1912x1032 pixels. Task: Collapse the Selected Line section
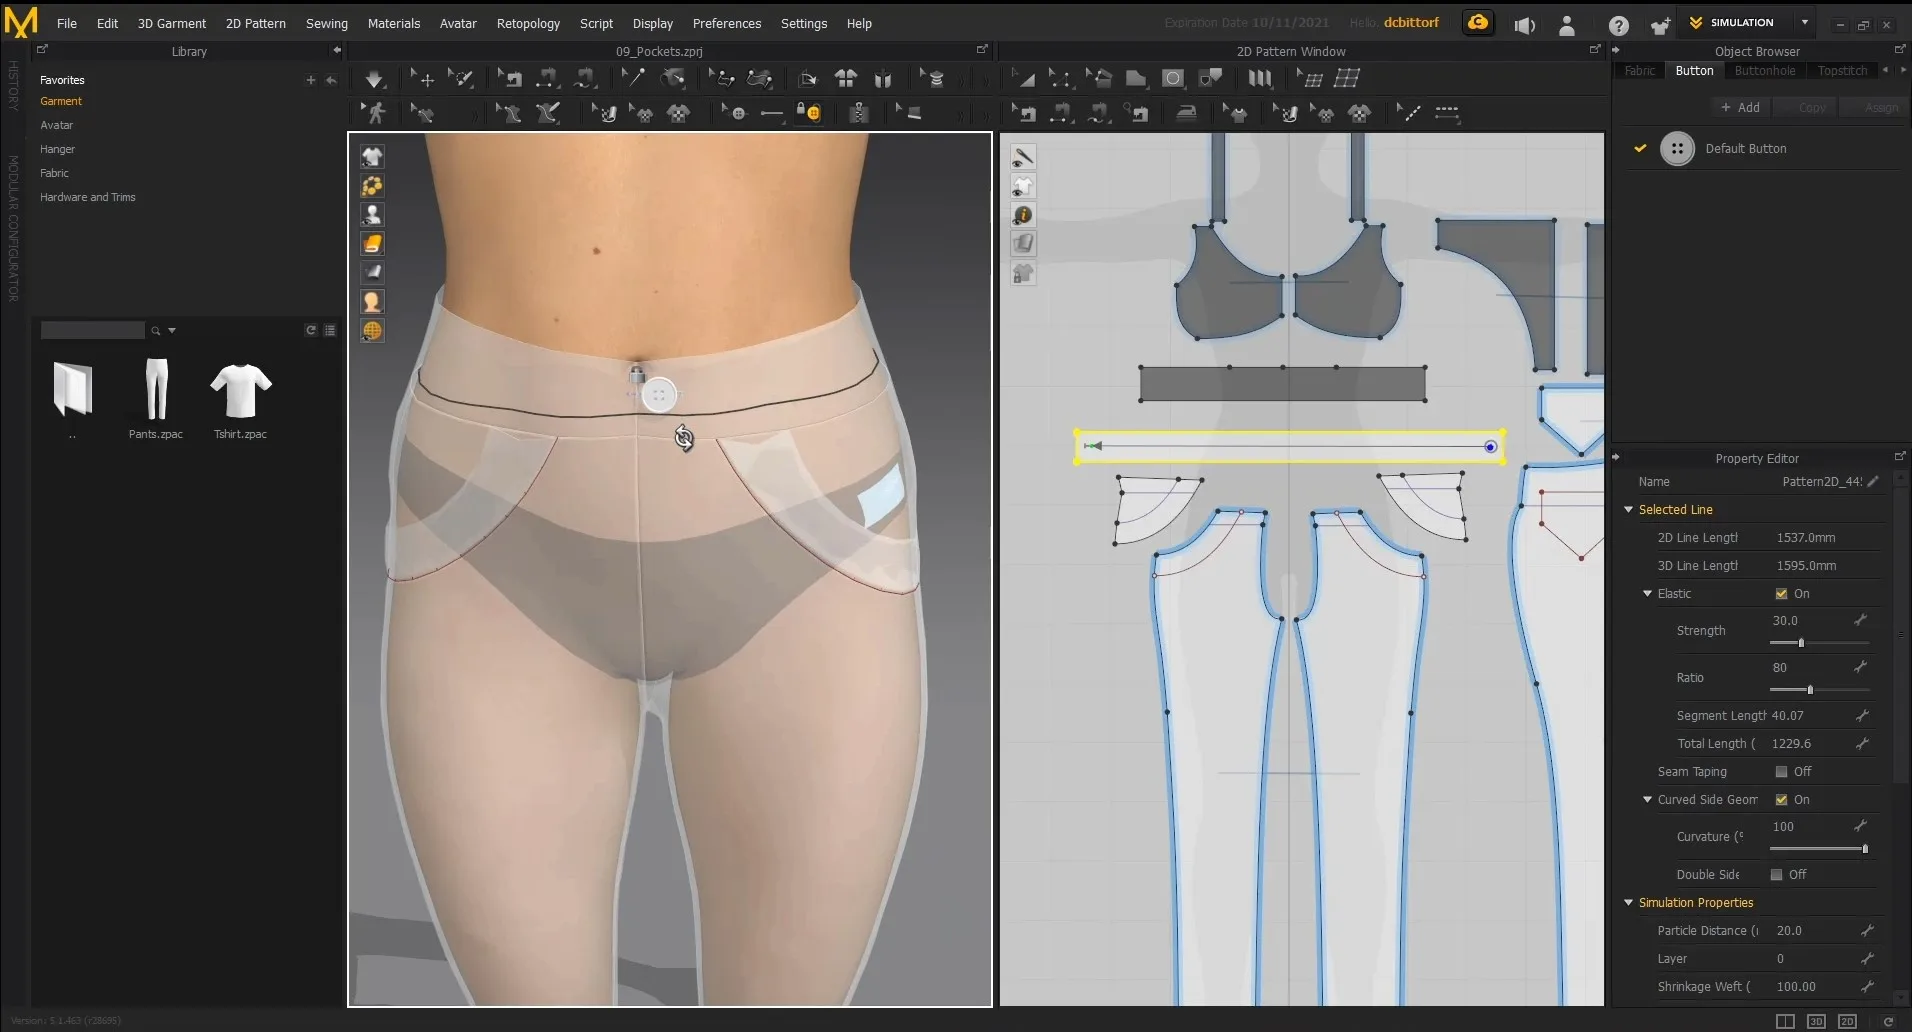tap(1631, 509)
